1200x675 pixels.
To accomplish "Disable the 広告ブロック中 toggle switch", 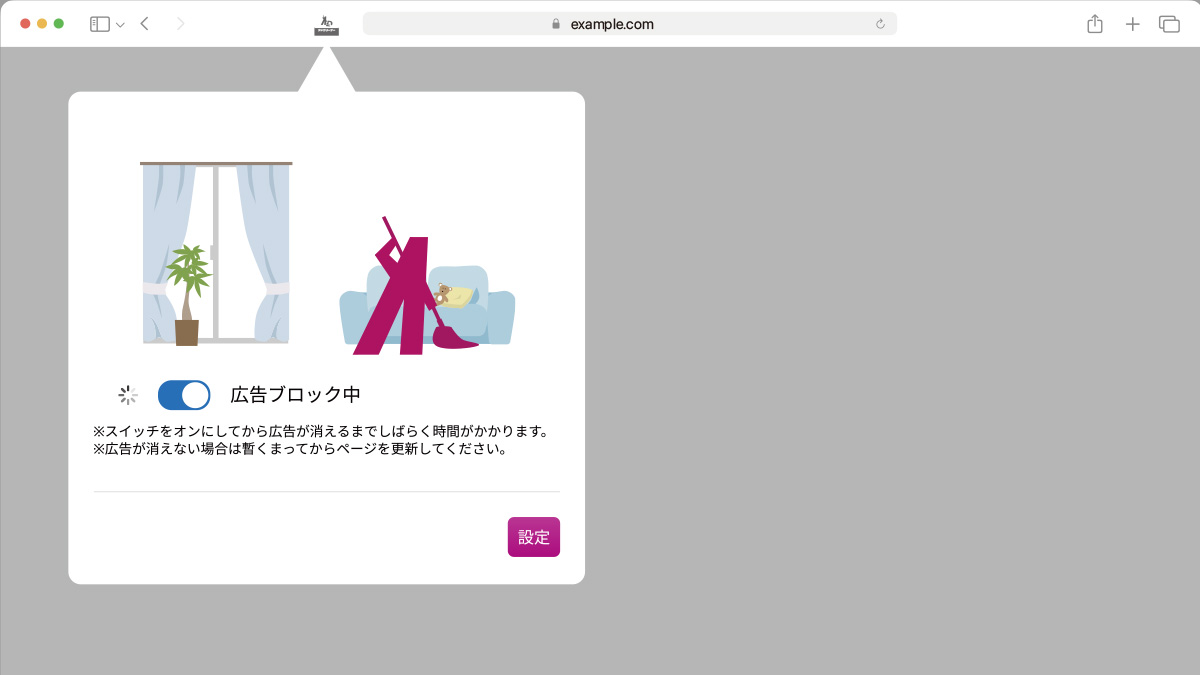I will (x=183, y=395).
